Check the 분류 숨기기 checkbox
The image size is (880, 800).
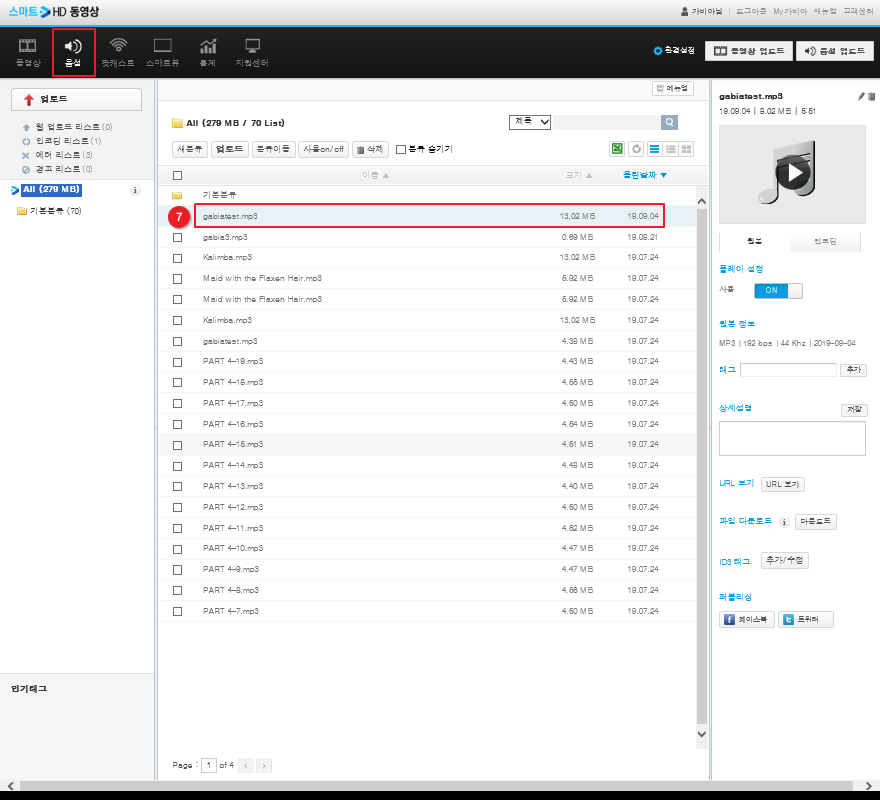pyautogui.click(x=401, y=149)
